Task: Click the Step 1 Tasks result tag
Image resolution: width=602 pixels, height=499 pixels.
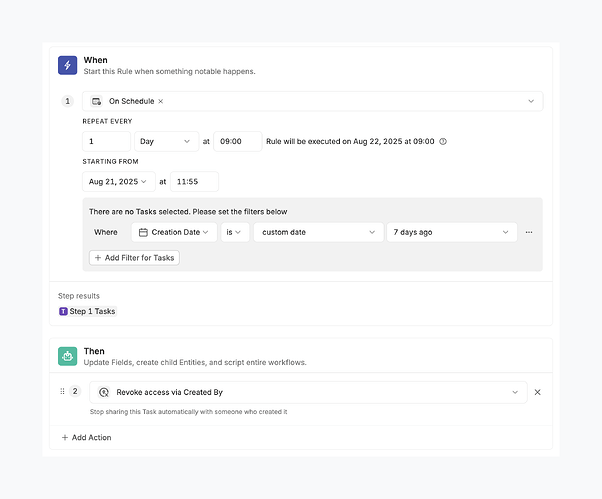Action: tap(88, 311)
